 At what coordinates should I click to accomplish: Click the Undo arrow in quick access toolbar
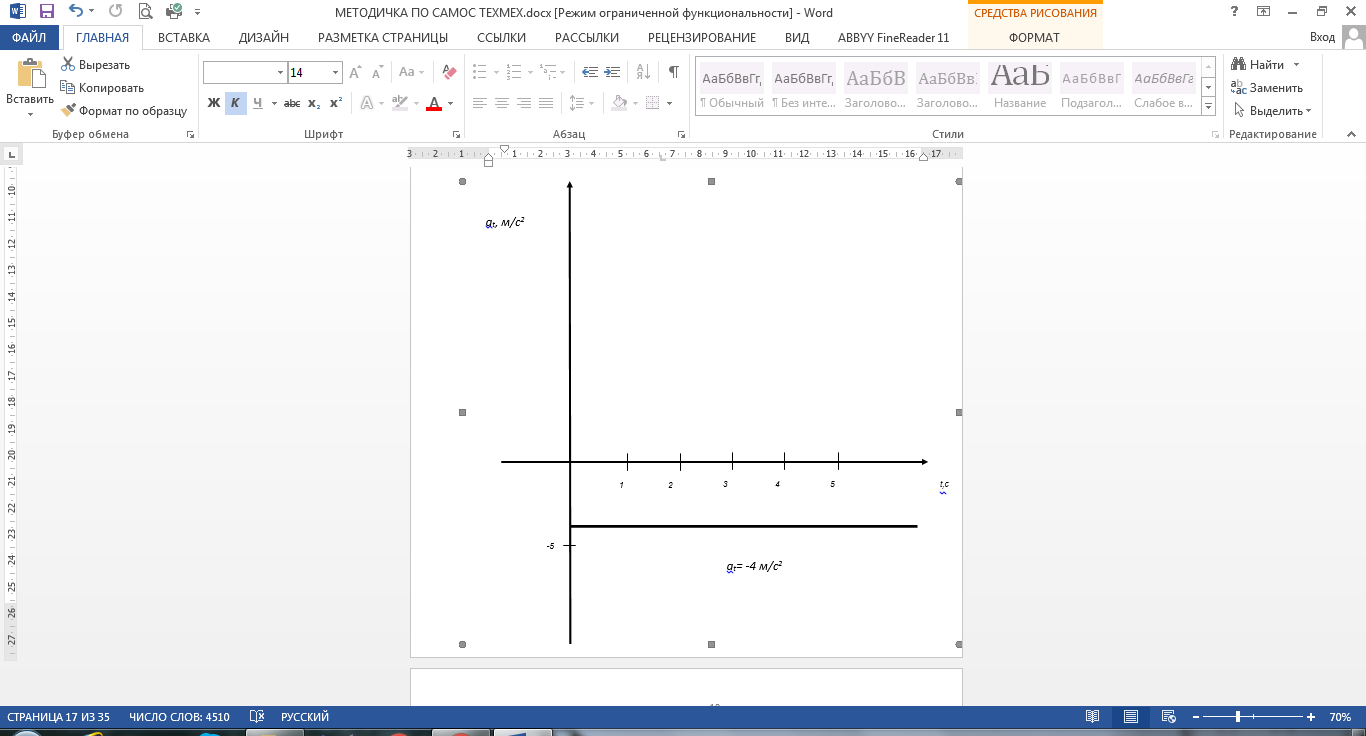(x=76, y=12)
